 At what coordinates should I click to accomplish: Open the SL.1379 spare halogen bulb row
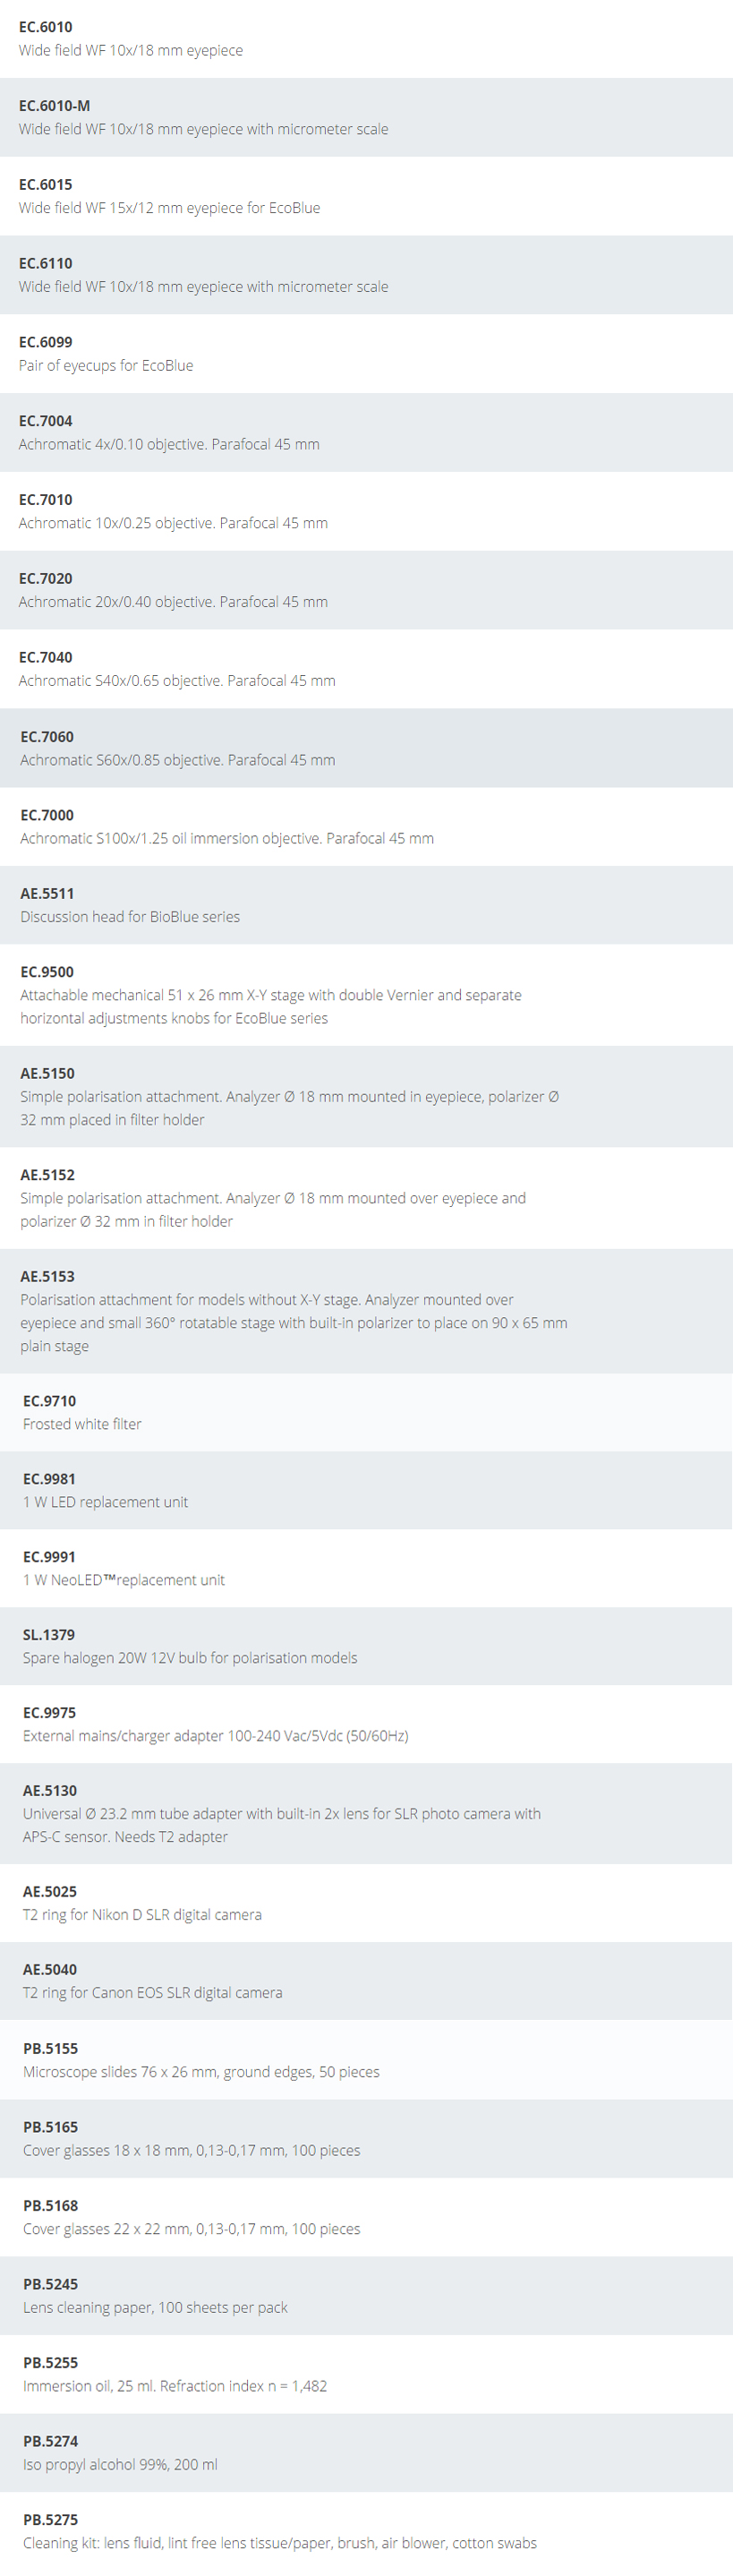point(366,1646)
